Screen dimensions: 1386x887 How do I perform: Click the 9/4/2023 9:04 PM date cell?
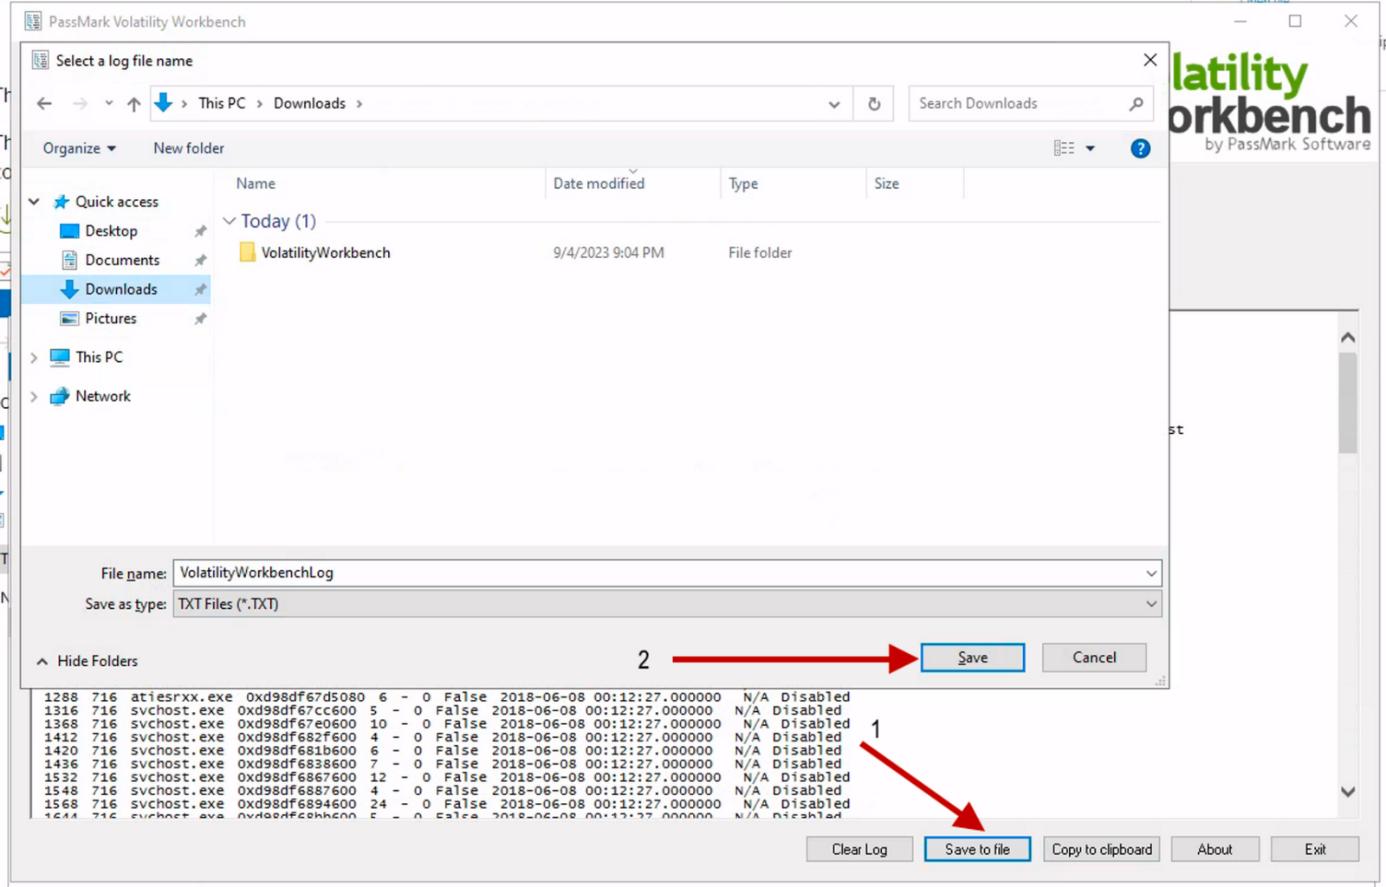[609, 253]
